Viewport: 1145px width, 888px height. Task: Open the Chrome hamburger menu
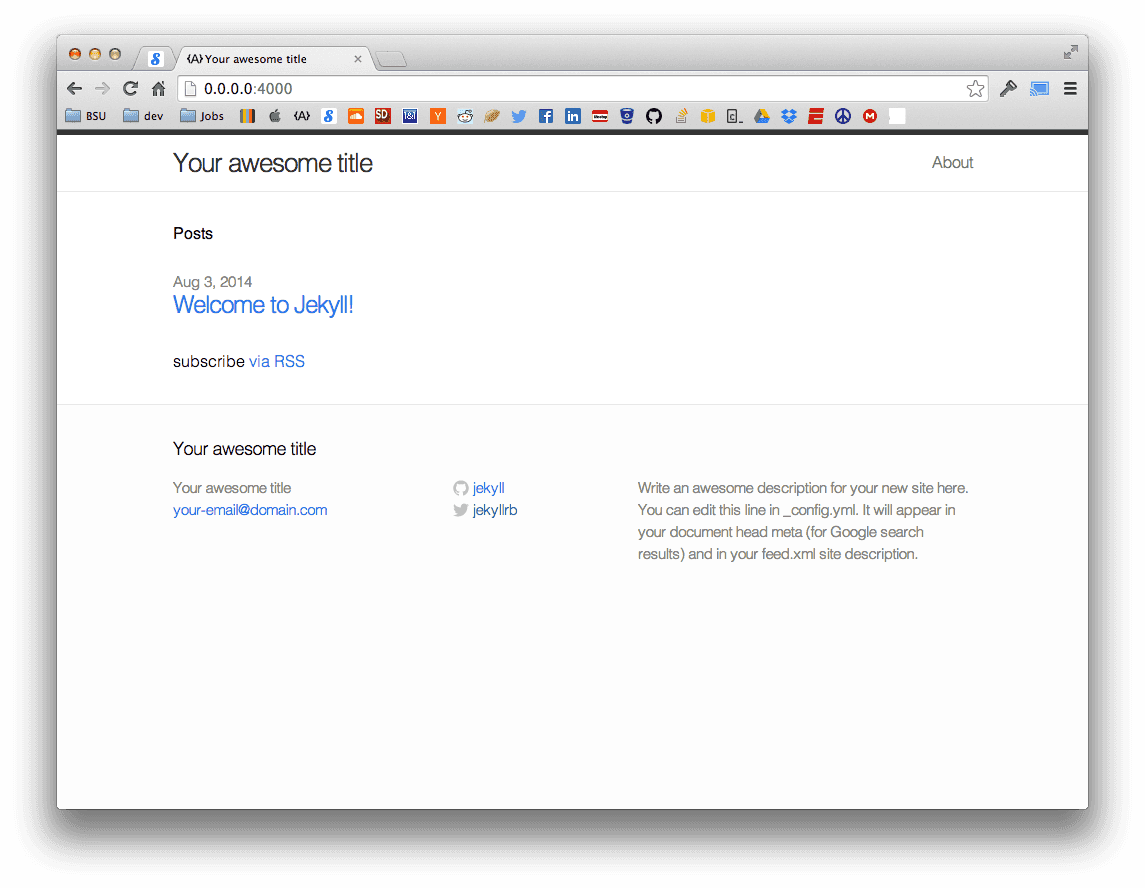coord(1070,89)
